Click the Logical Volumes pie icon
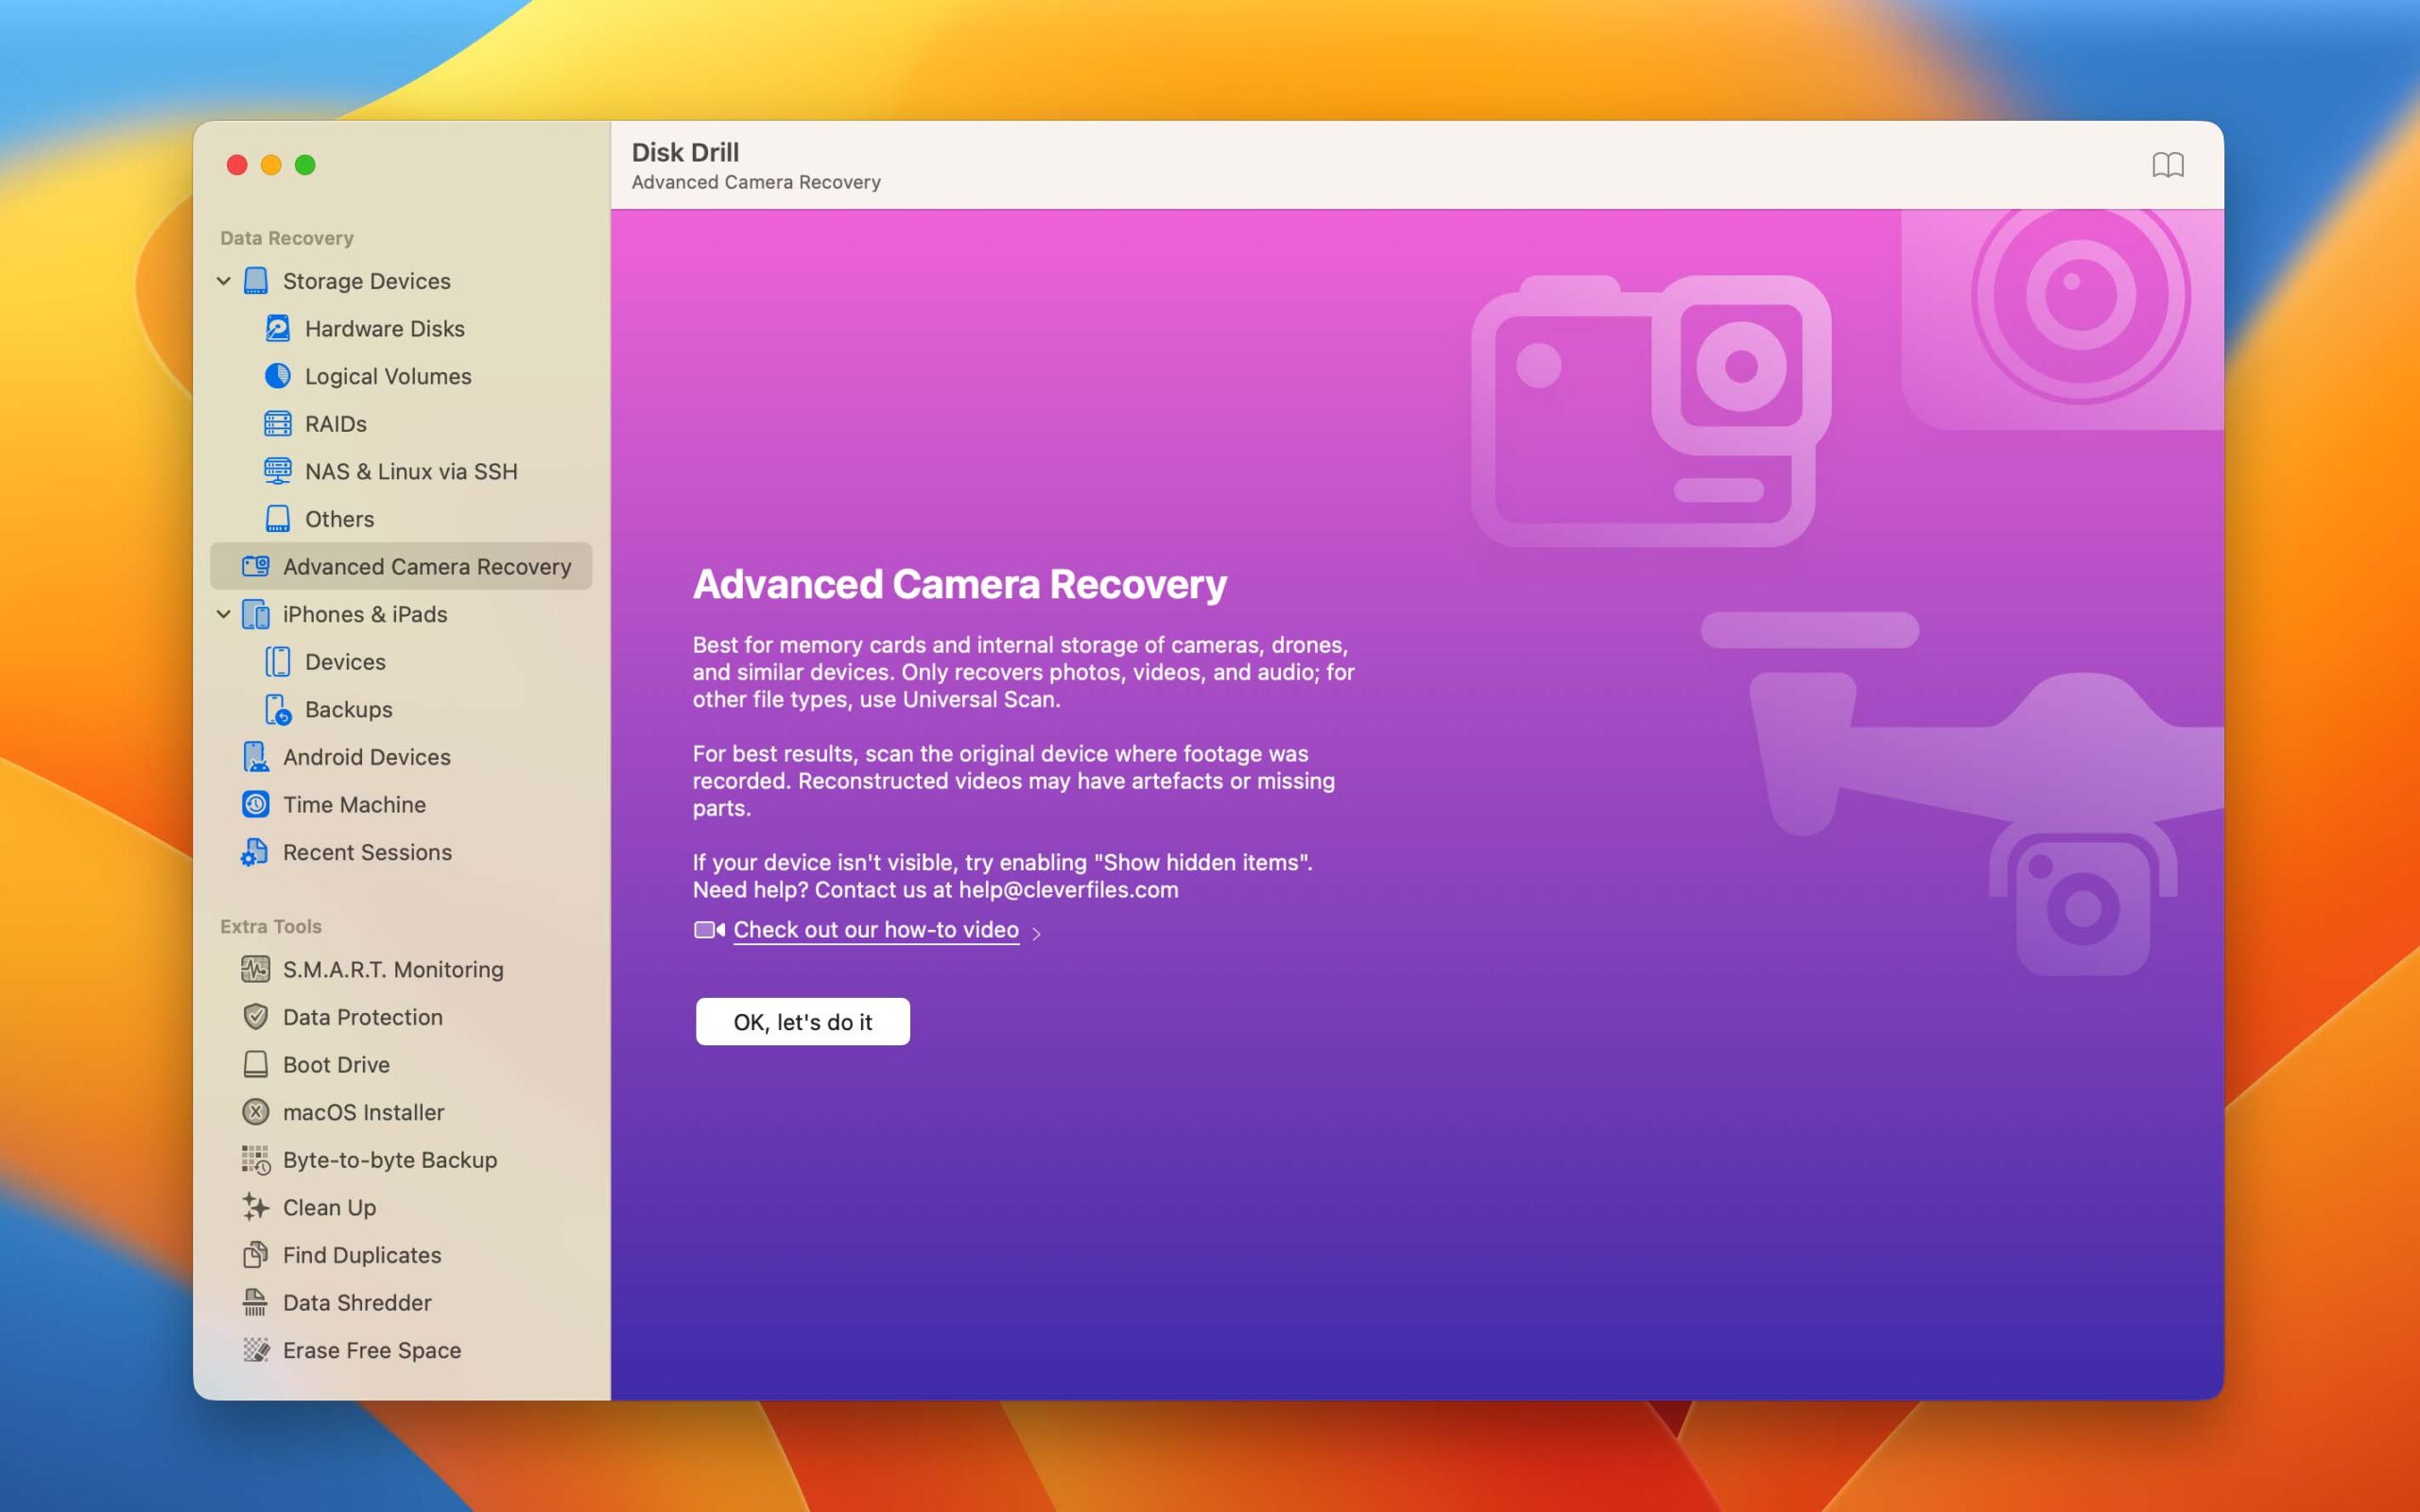This screenshot has height=1512, width=2420. [277, 376]
